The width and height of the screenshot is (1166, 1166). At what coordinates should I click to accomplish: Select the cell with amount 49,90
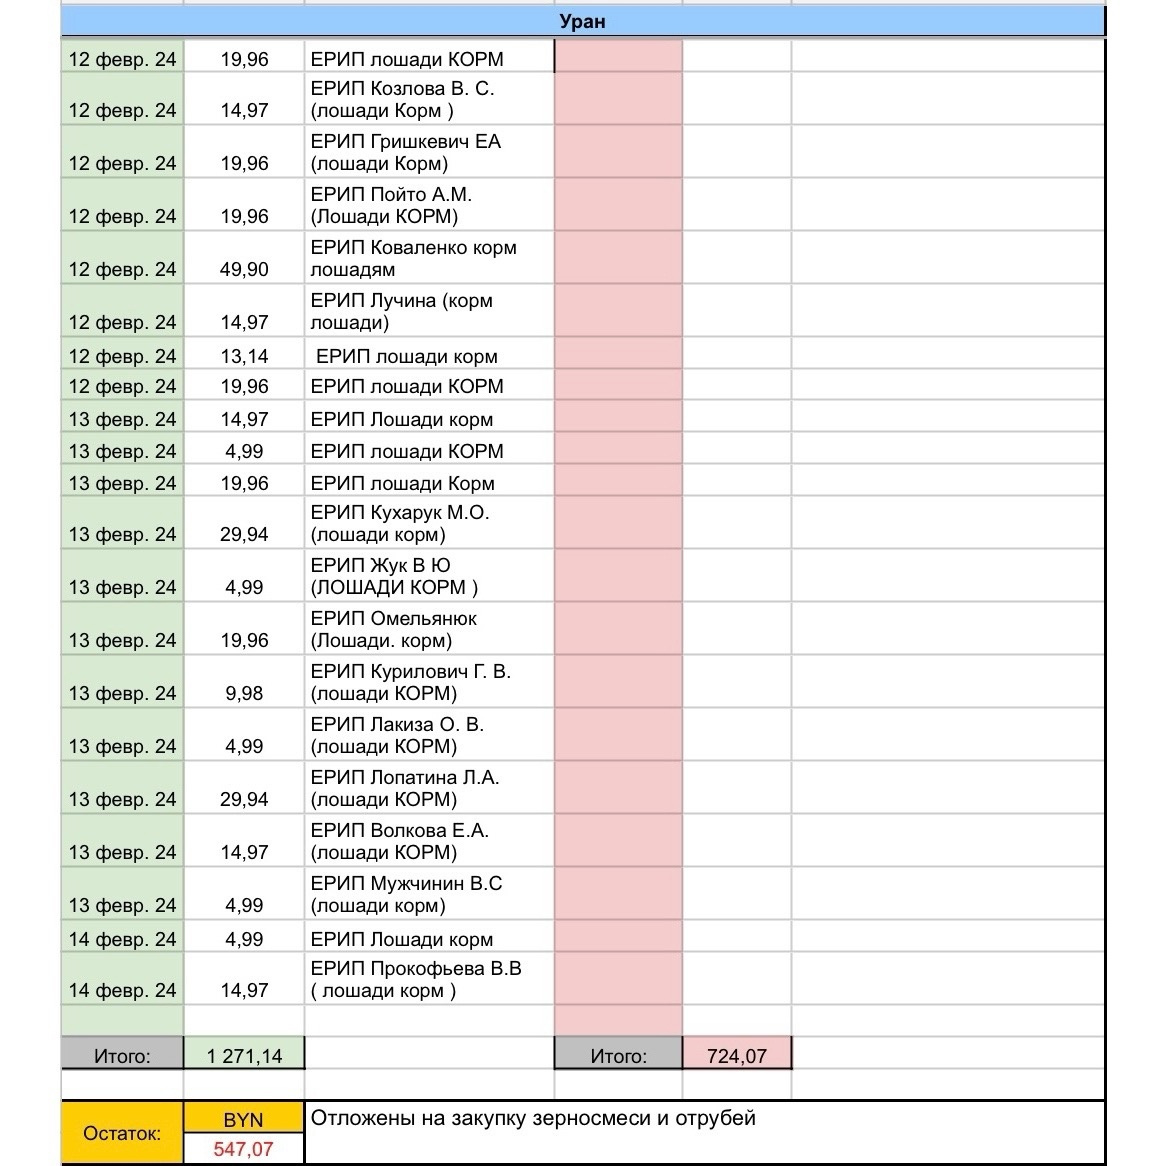point(244,259)
